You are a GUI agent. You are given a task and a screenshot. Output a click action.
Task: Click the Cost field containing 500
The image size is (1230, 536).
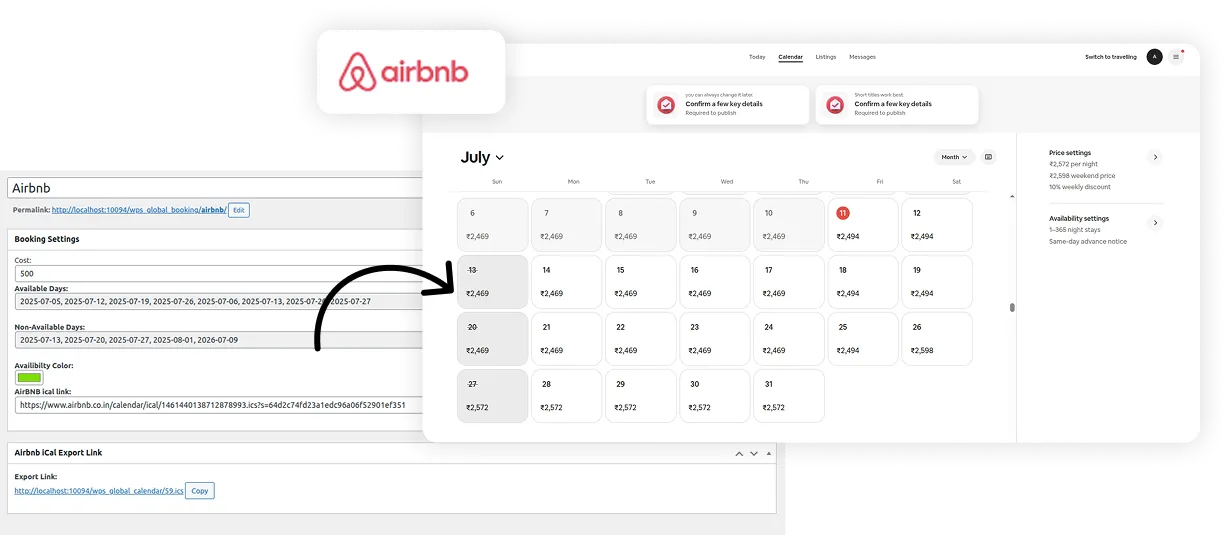pos(219,273)
